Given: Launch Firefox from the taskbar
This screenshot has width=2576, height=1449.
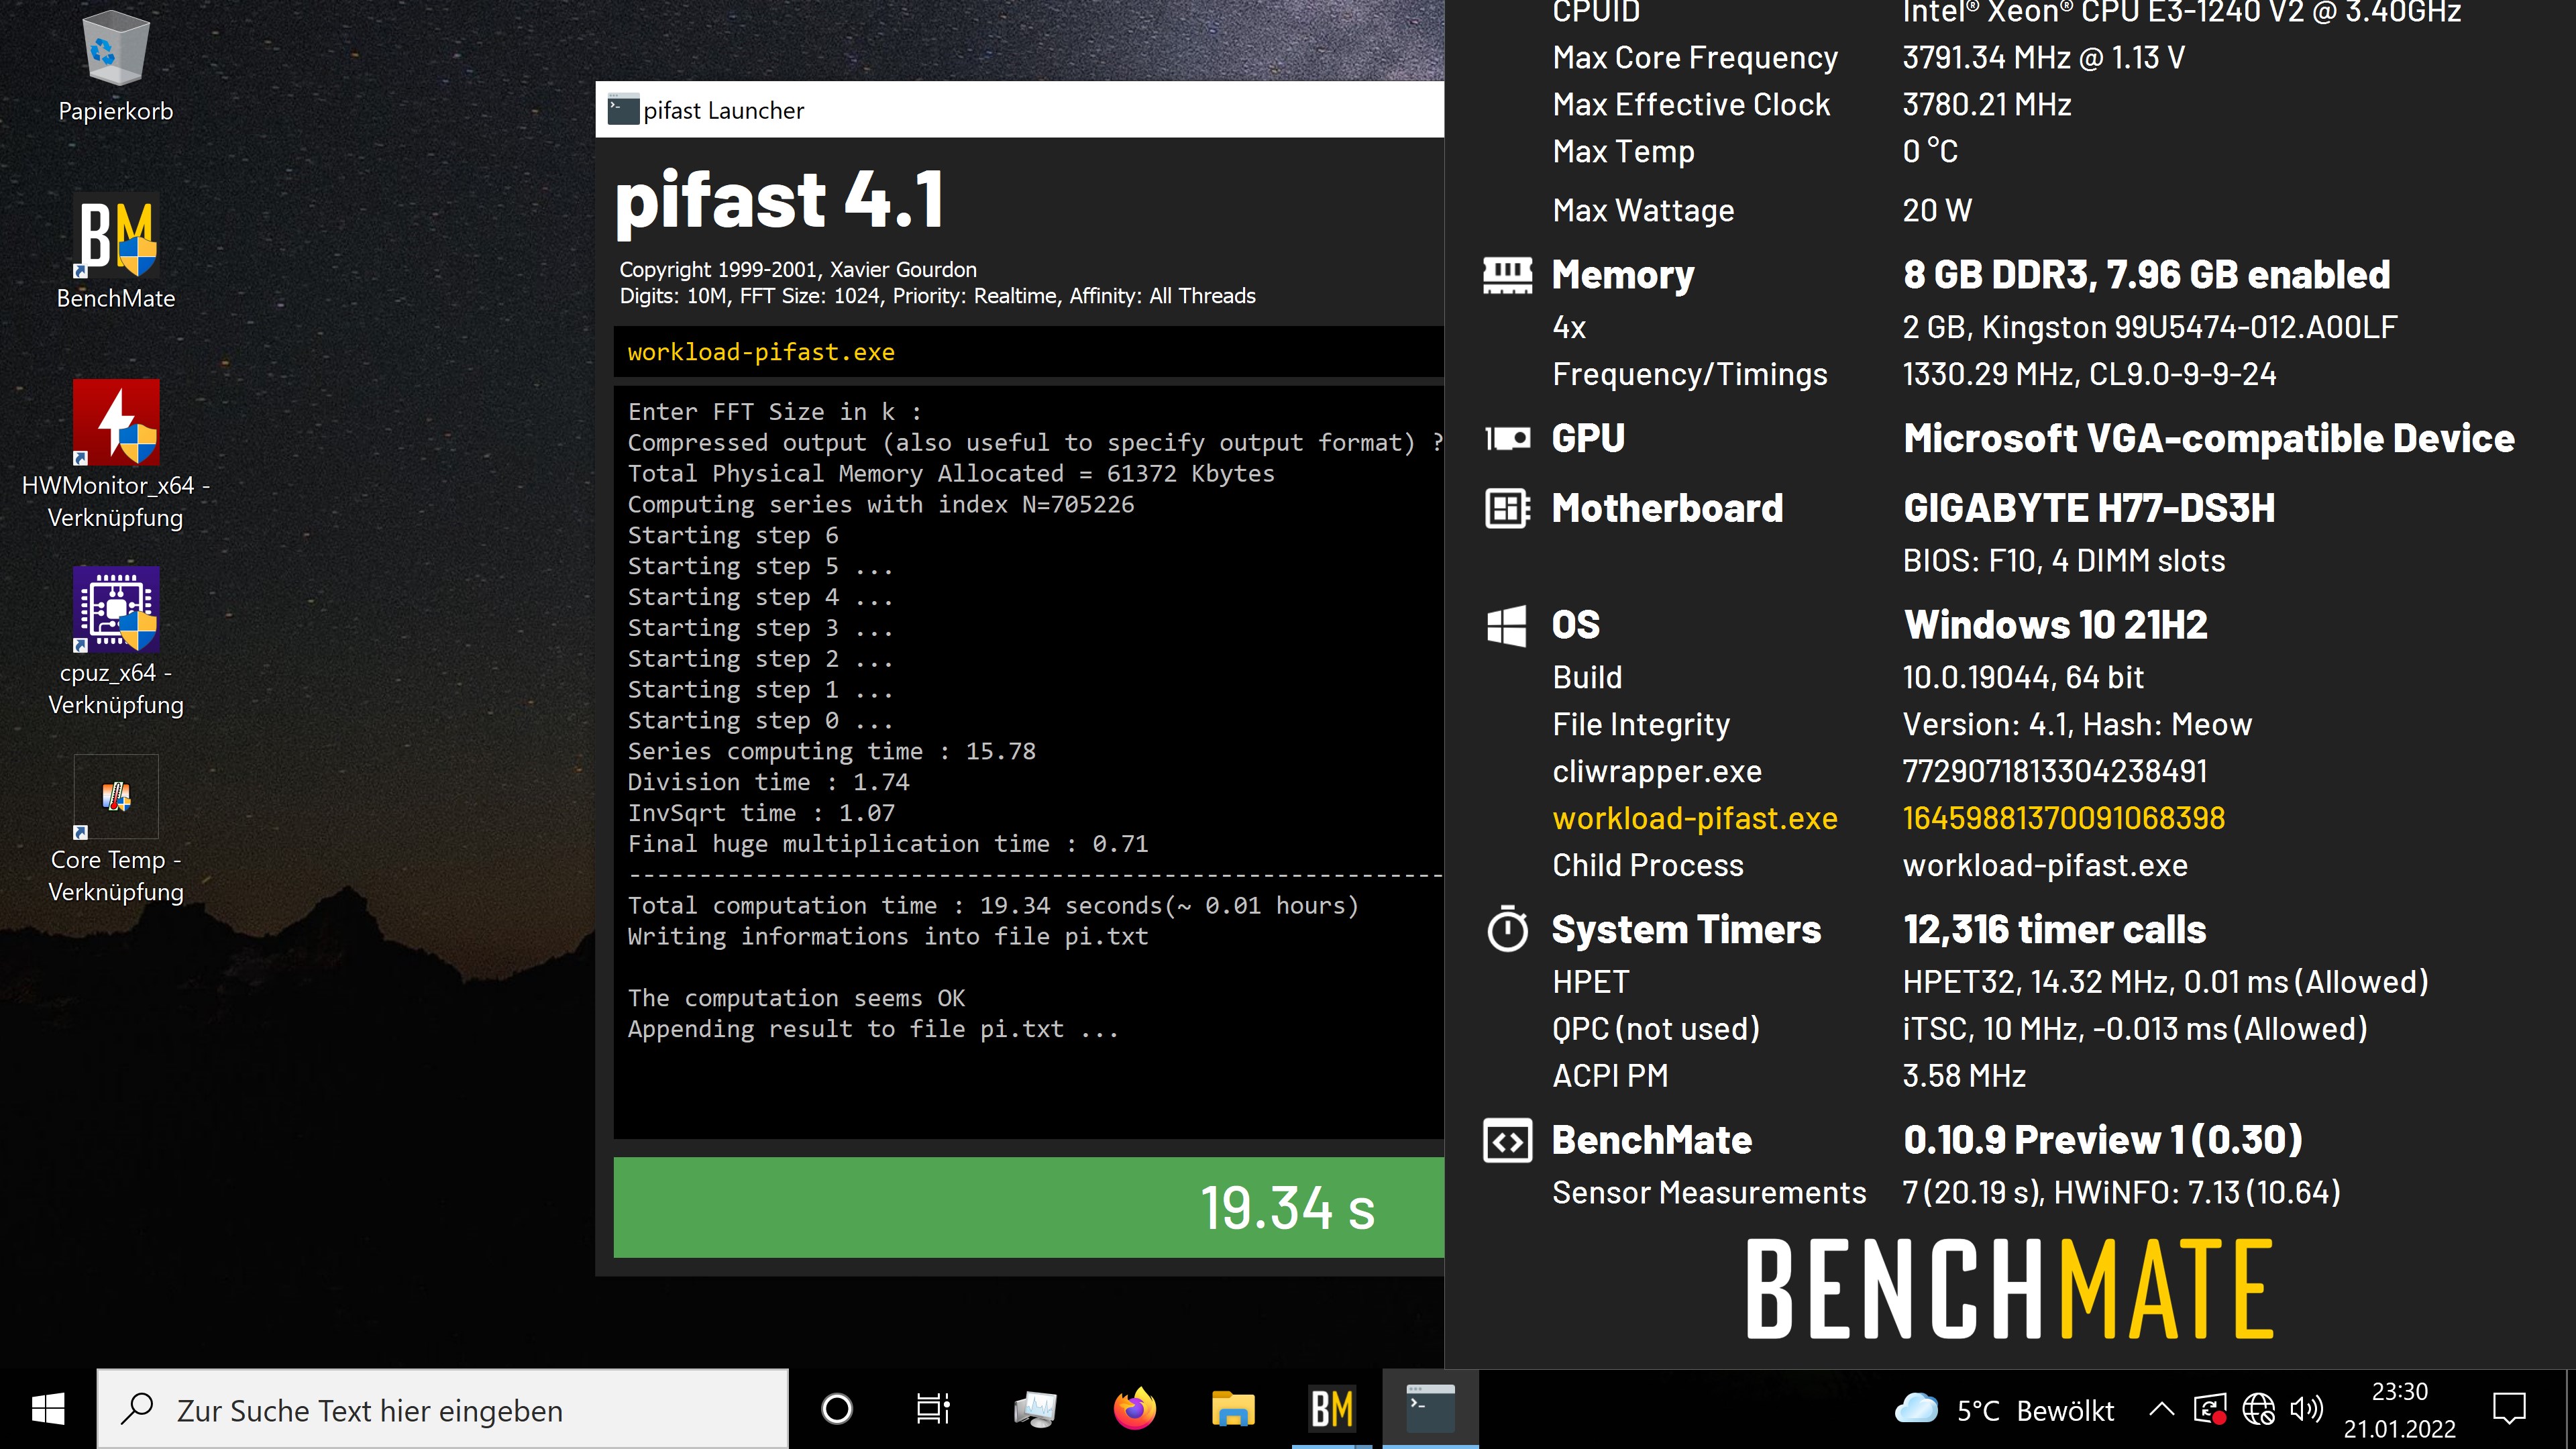Looking at the screenshot, I should pyautogui.click(x=1134, y=1409).
